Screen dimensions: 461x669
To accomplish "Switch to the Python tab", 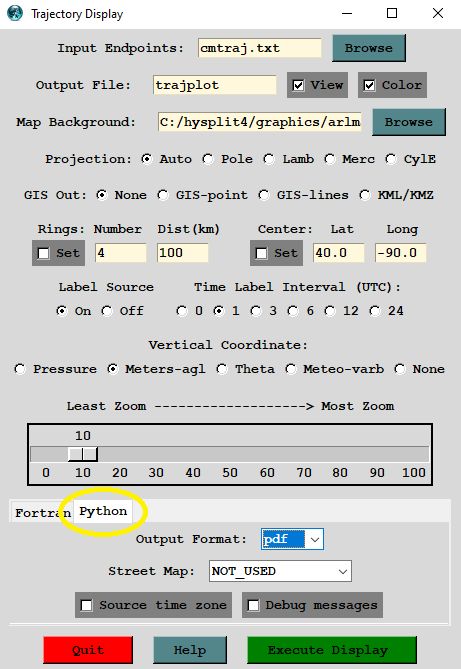I will tap(103, 511).
